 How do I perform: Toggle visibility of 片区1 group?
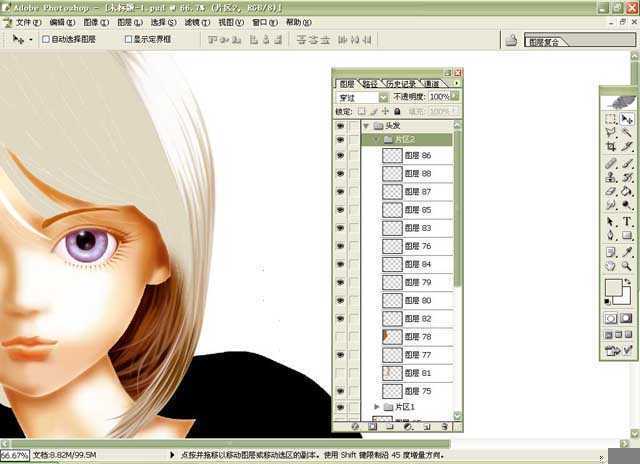pos(340,407)
